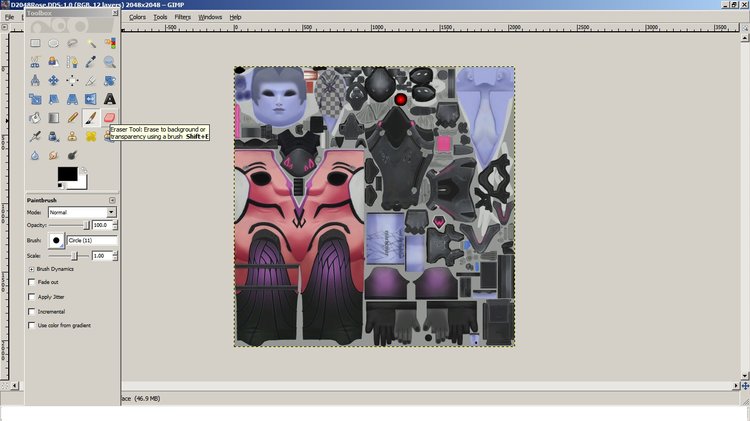Toggle the Apply Jitter checkbox
750x421 pixels.
pyautogui.click(x=32, y=297)
